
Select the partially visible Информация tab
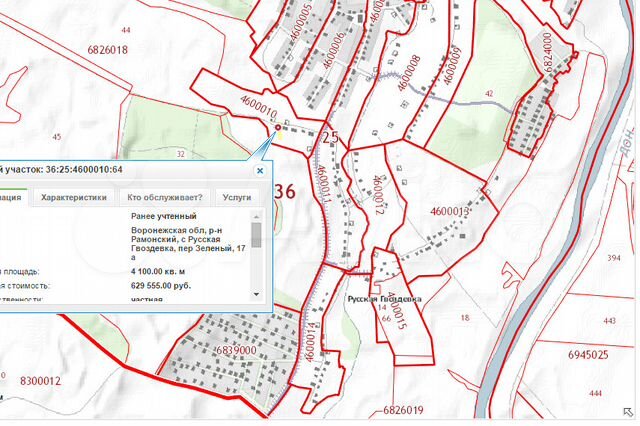(x=12, y=198)
